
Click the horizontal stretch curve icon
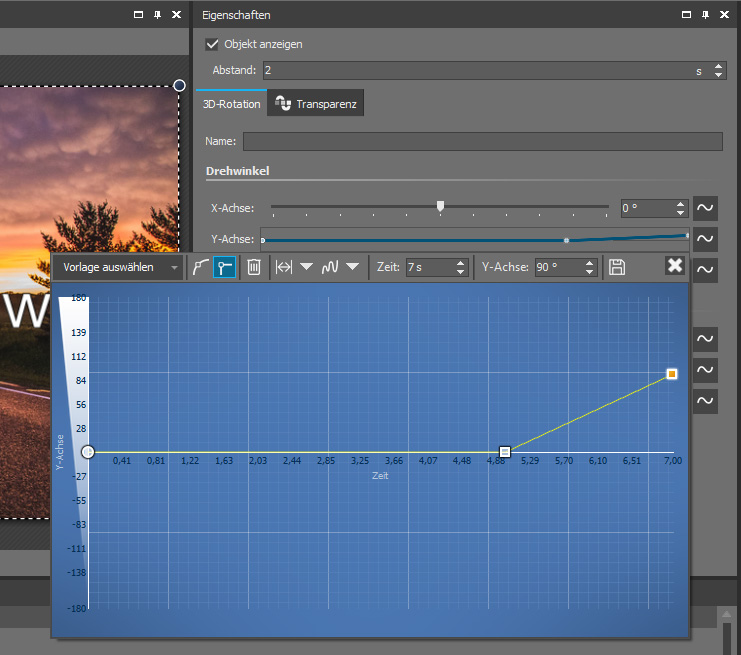(284, 267)
